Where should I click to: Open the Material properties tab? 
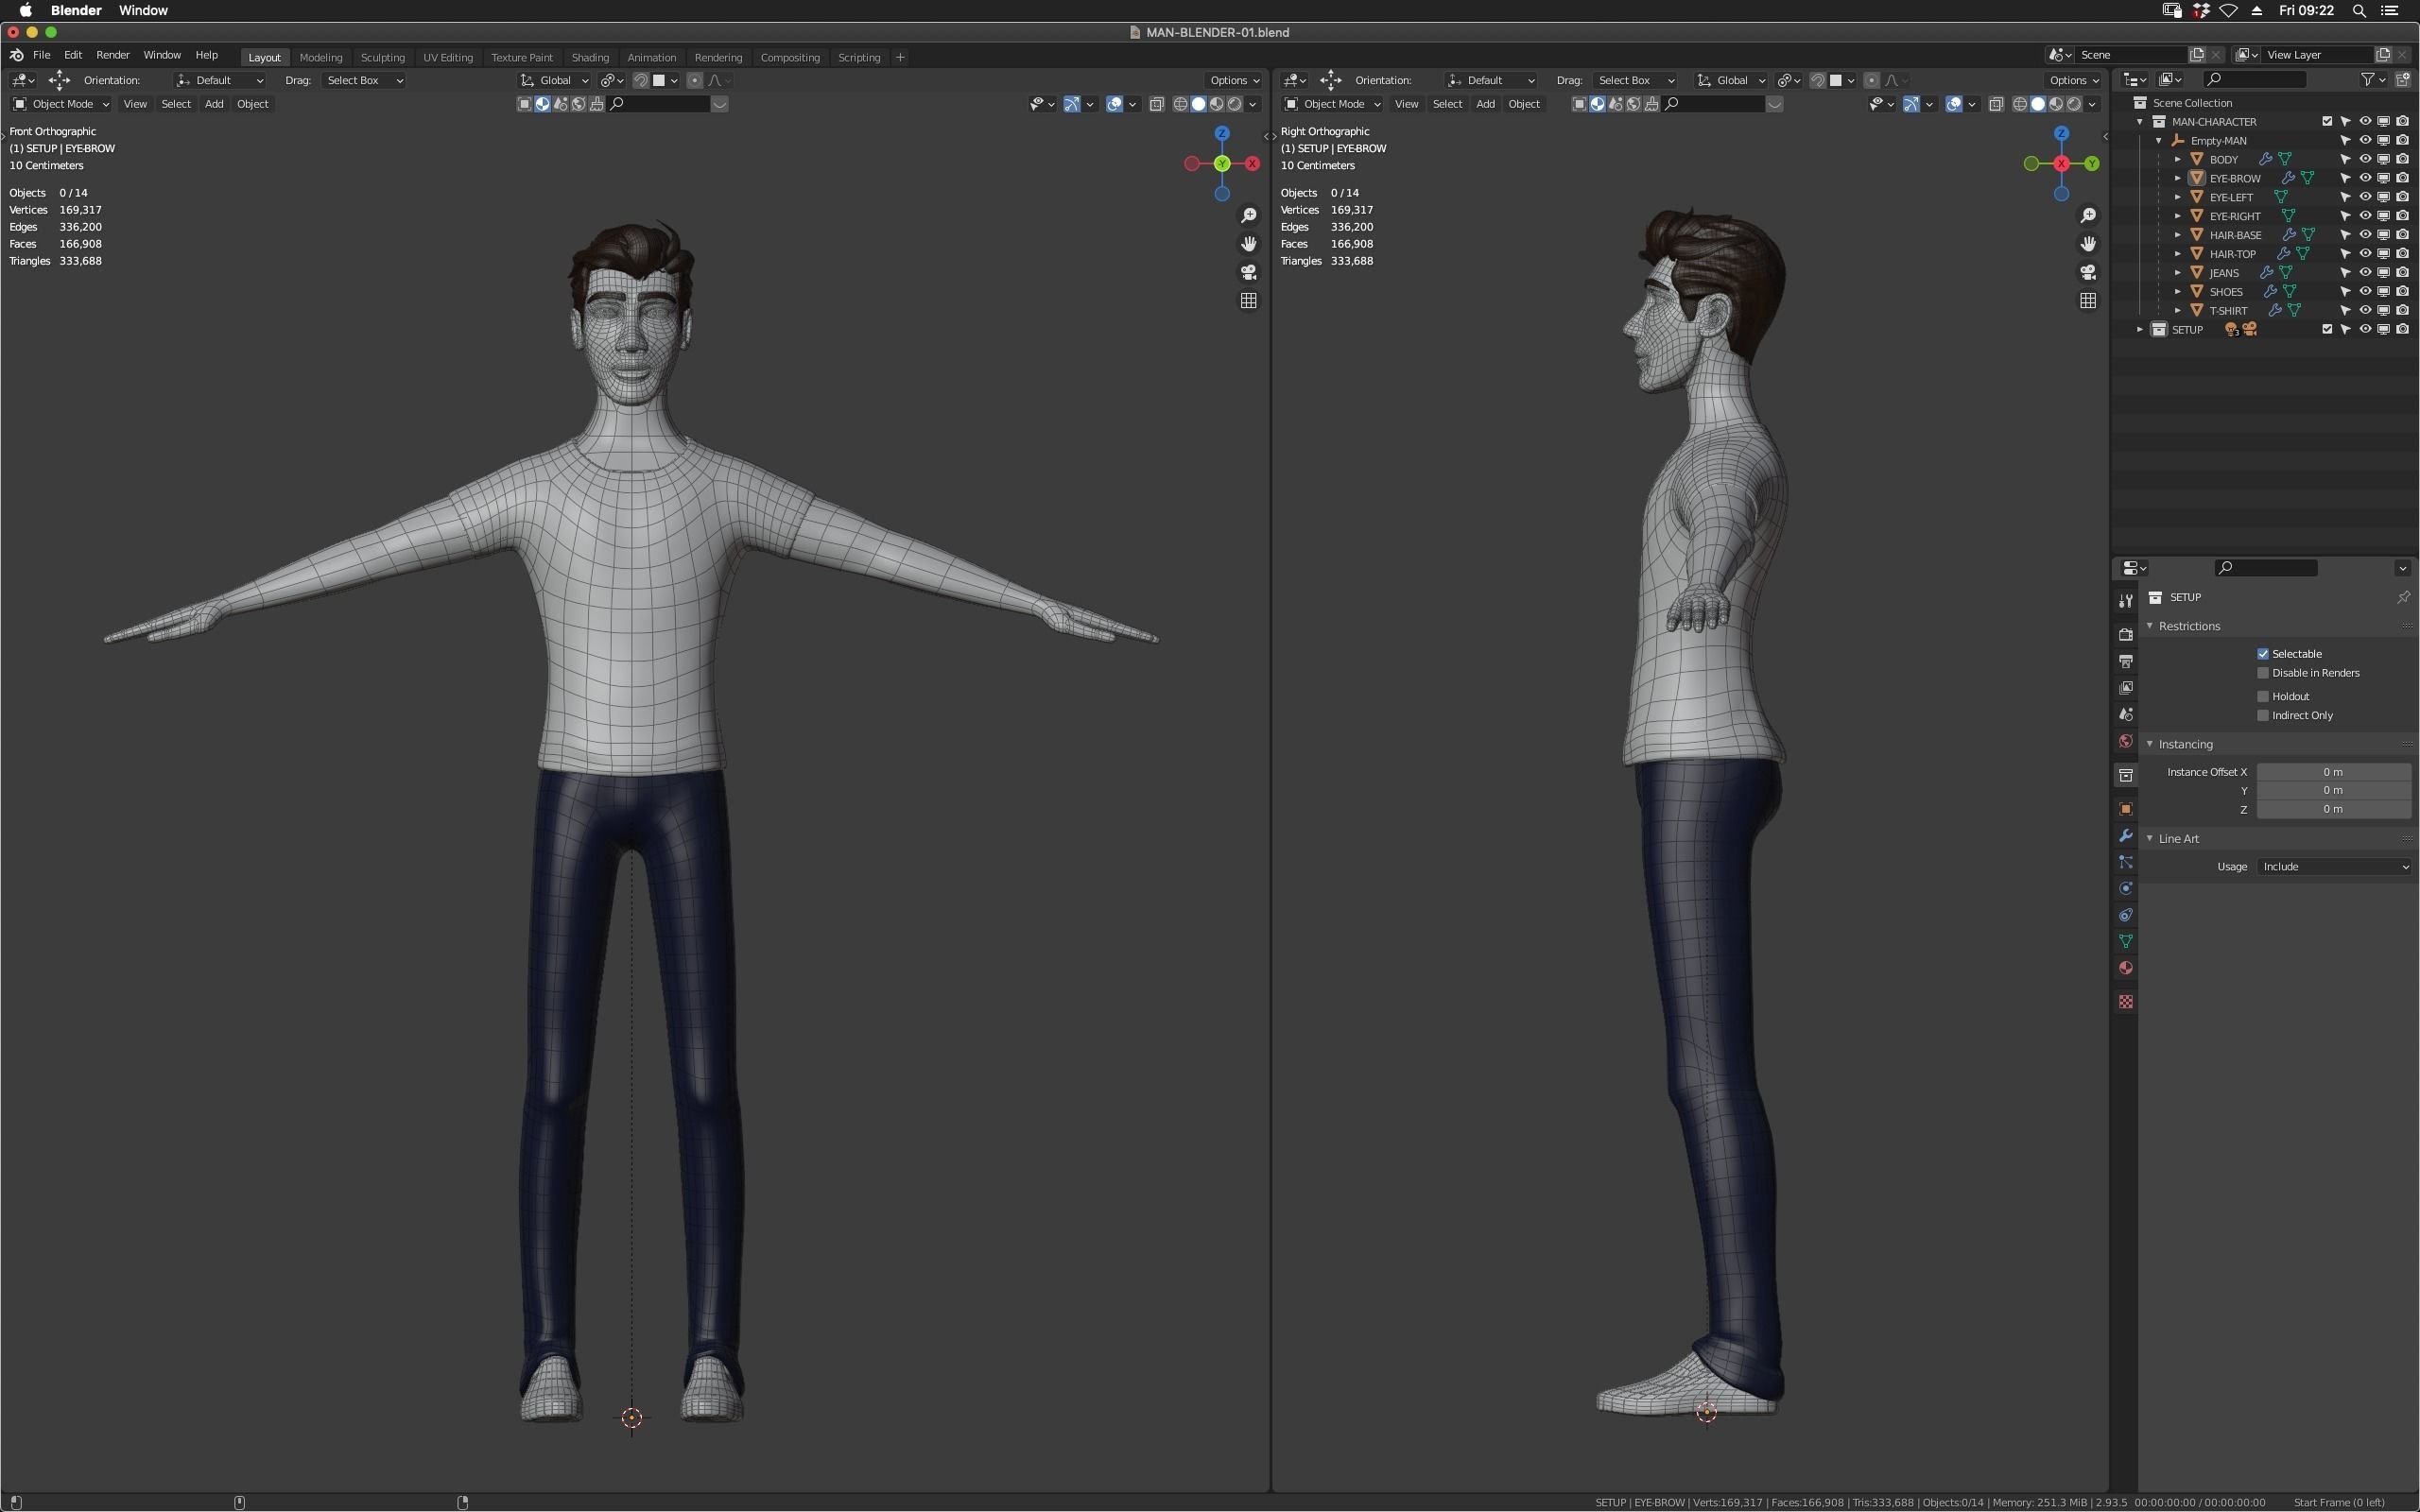click(x=2125, y=968)
